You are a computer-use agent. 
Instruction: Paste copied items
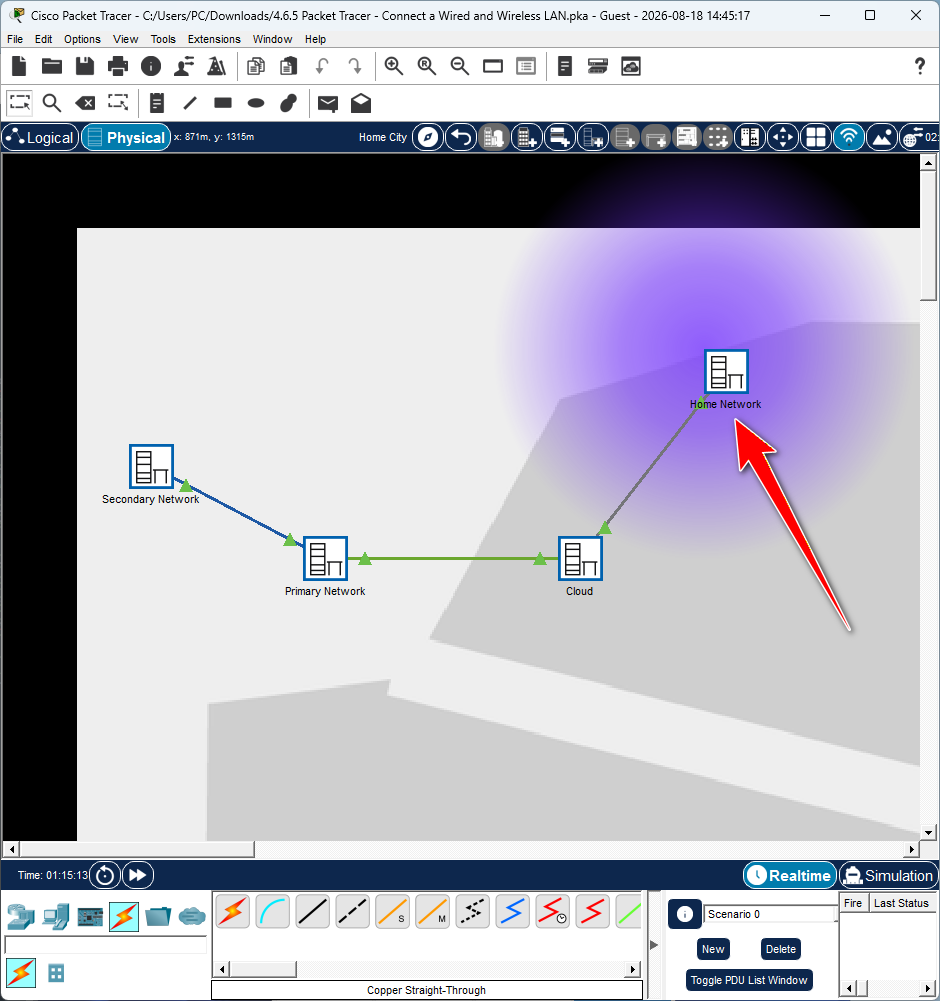pyautogui.click(x=289, y=66)
